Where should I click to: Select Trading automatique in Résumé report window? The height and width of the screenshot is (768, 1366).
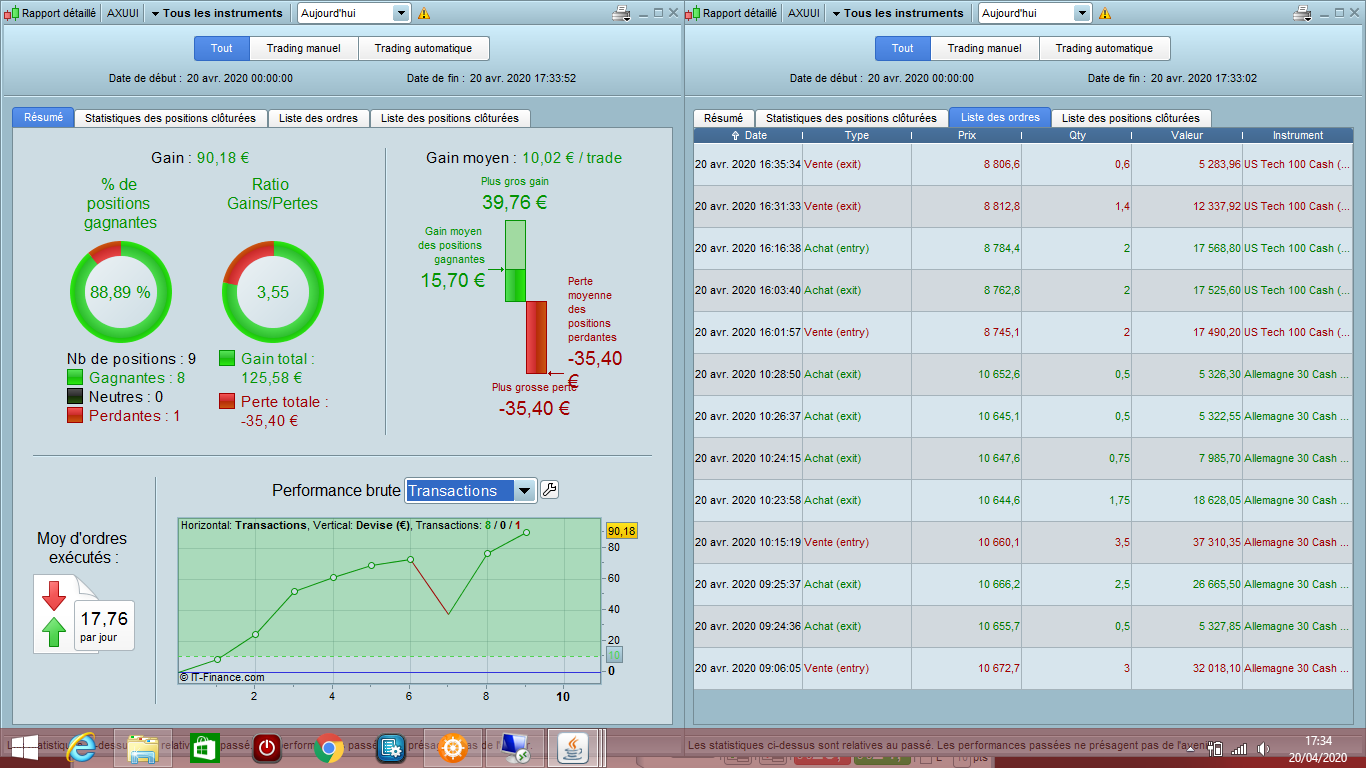[424, 48]
